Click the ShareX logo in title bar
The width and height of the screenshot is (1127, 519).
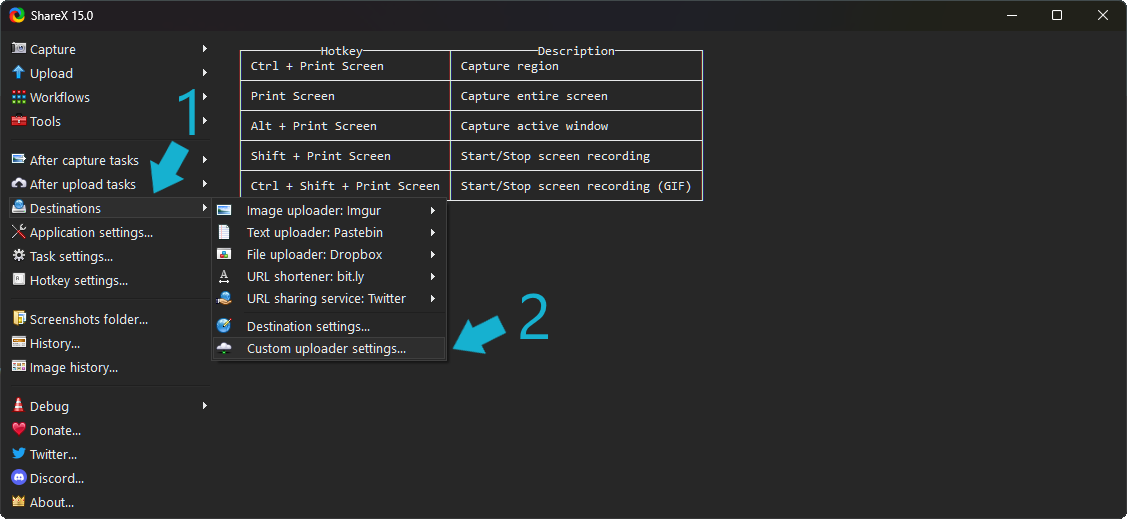pyautogui.click(x=17, y=15)
